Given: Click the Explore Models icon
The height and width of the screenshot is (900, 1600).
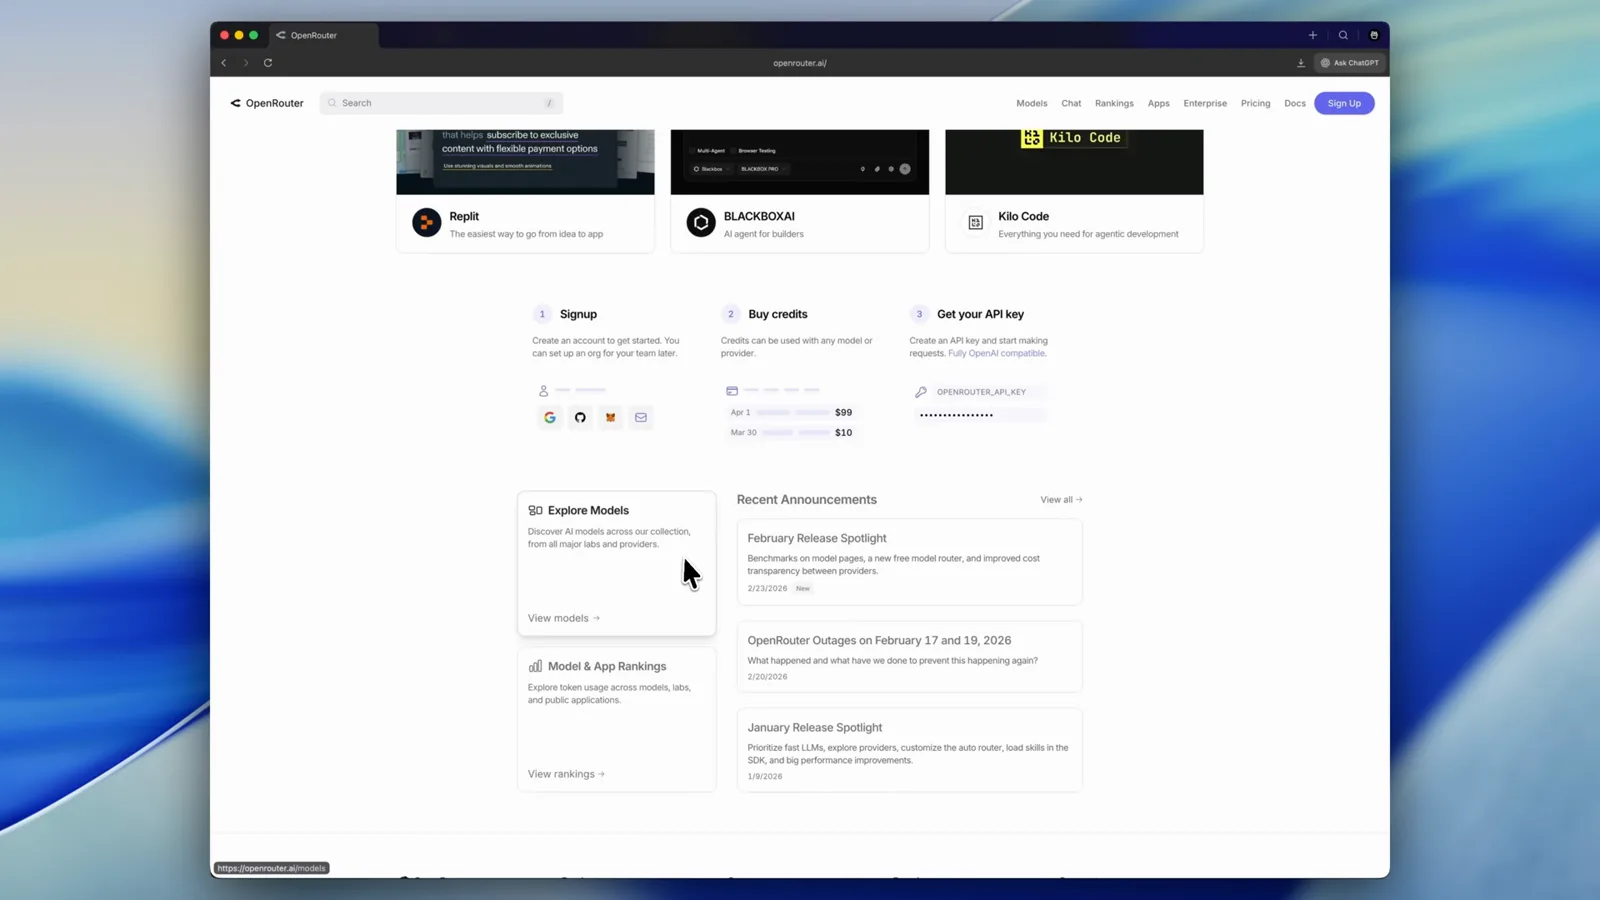Looking at the screenshot, I should pos(535,510).
